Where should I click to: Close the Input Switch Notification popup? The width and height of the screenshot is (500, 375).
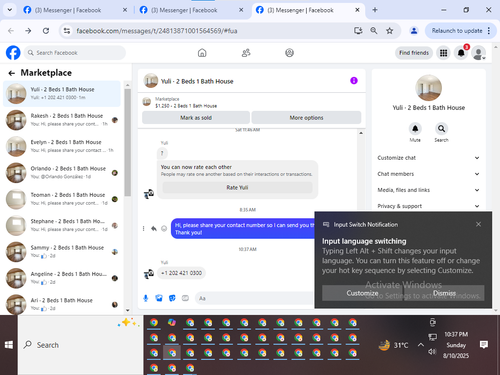click(x=478, y=224)
